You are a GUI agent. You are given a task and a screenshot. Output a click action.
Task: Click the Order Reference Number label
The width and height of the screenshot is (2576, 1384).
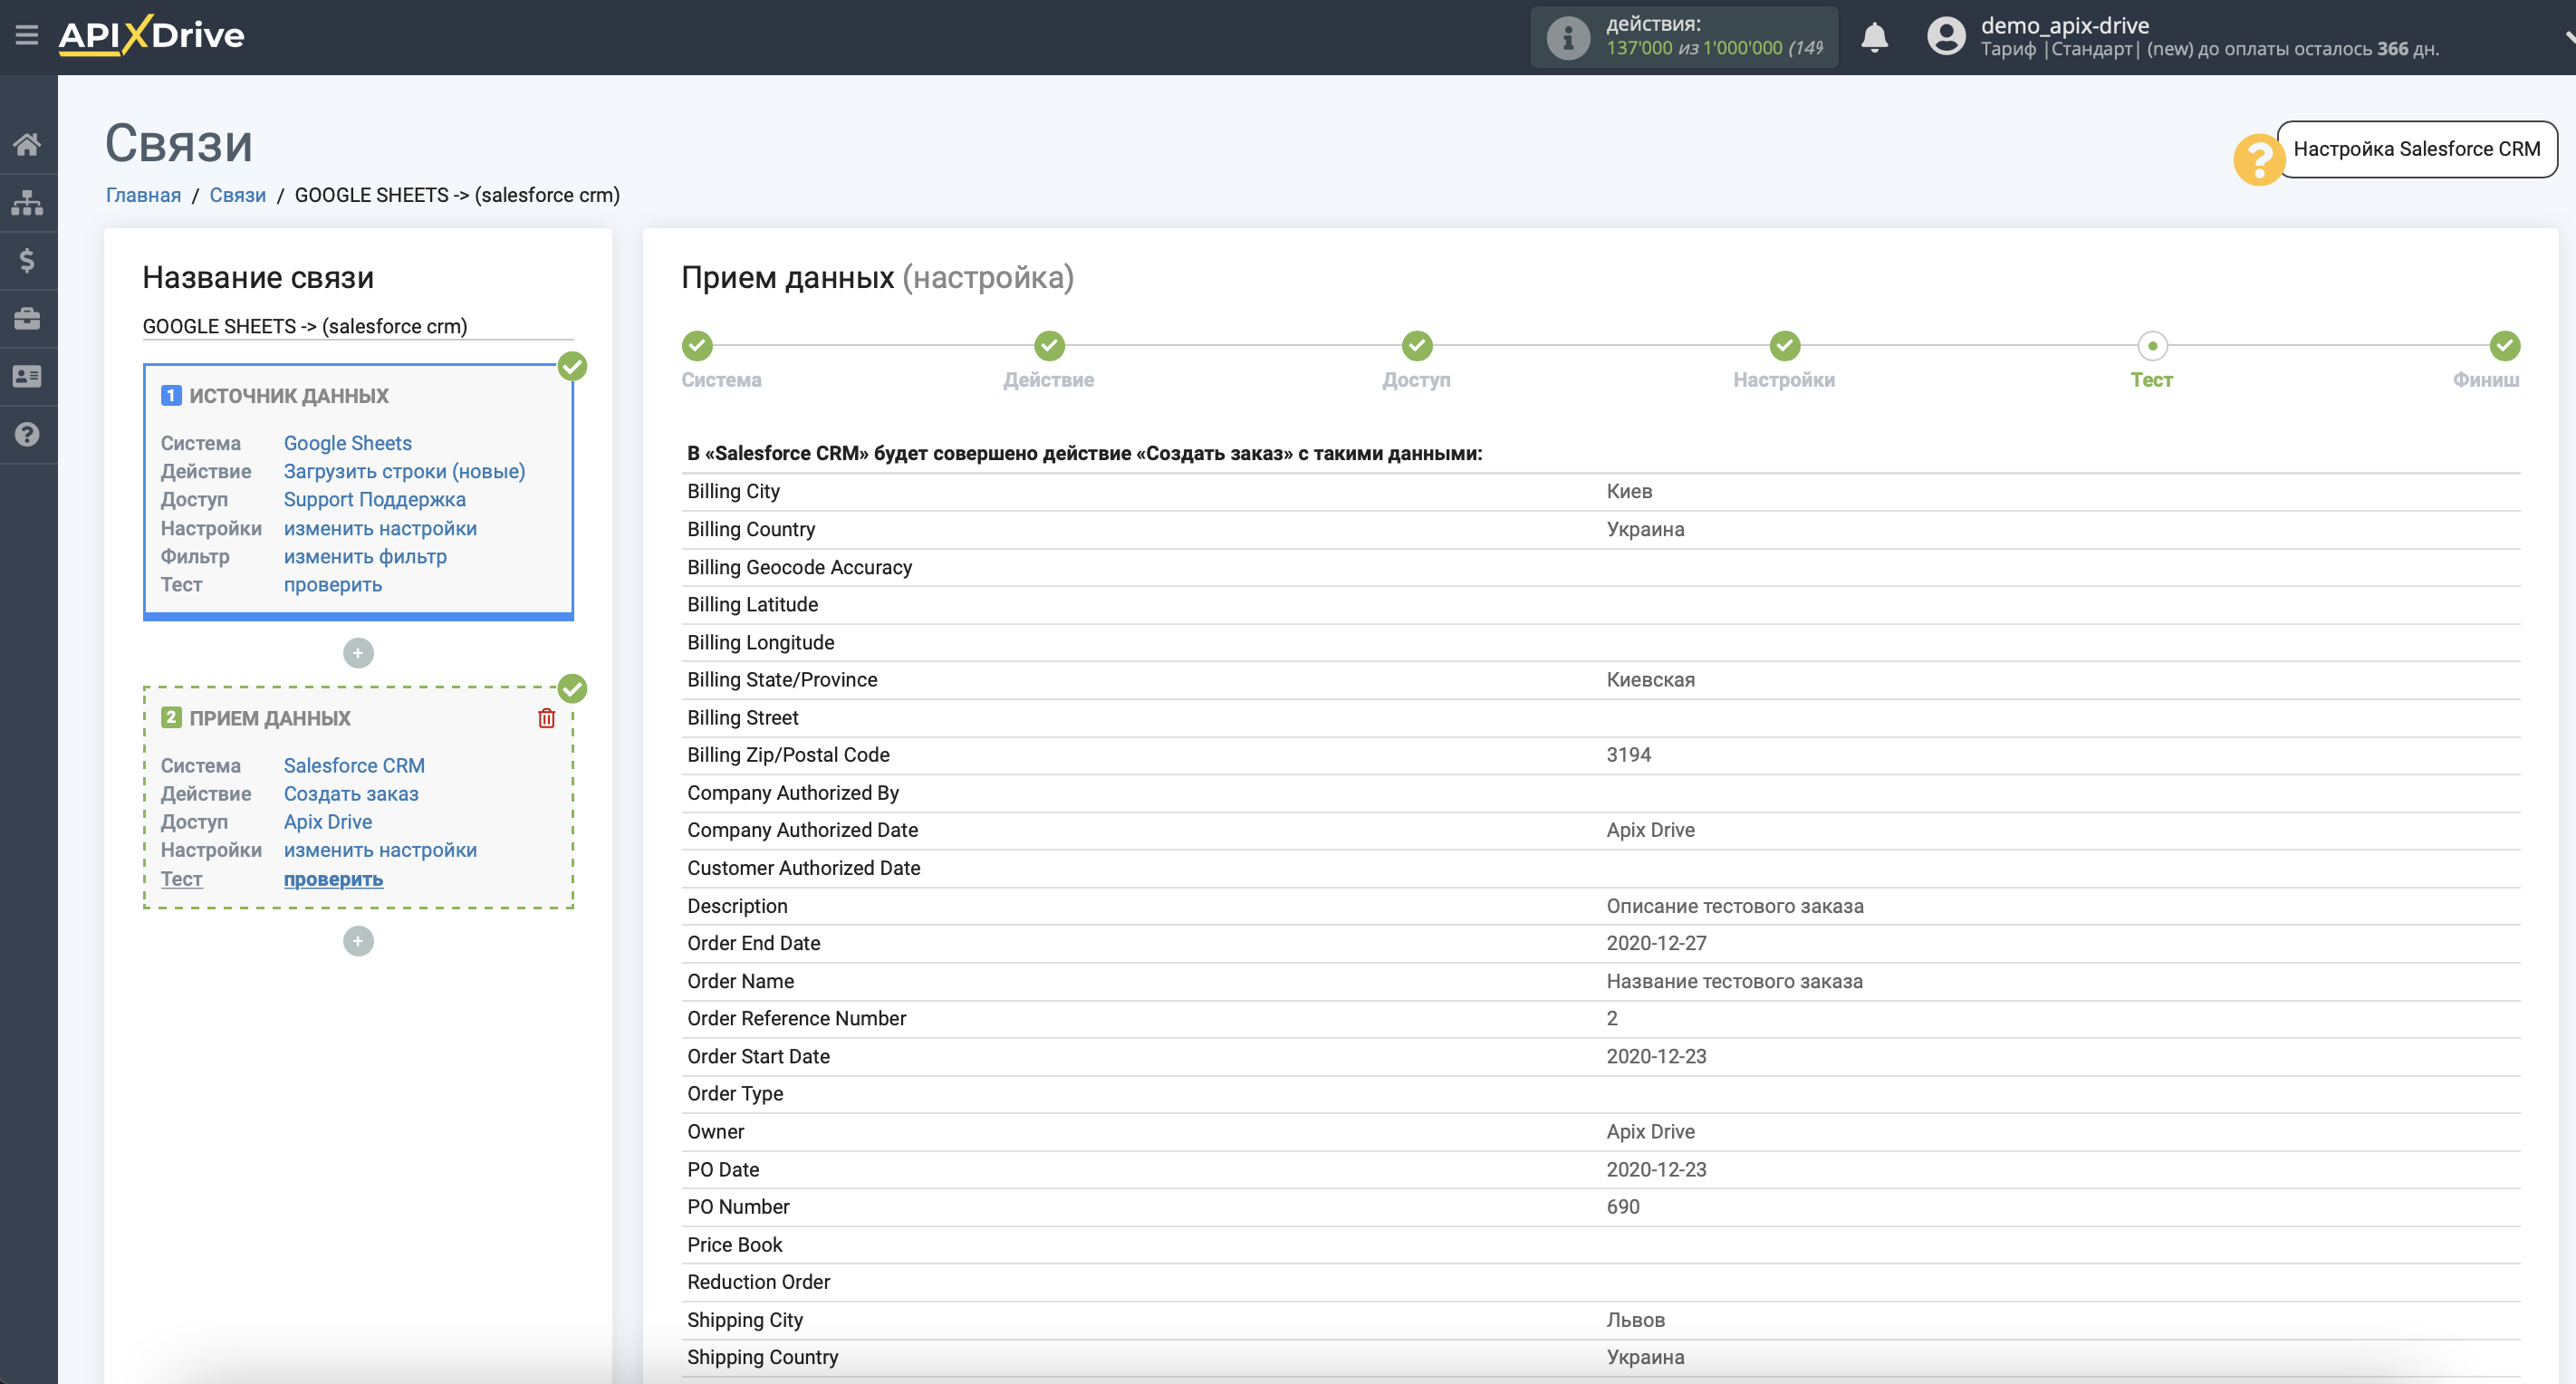[x=796, y=1018]
